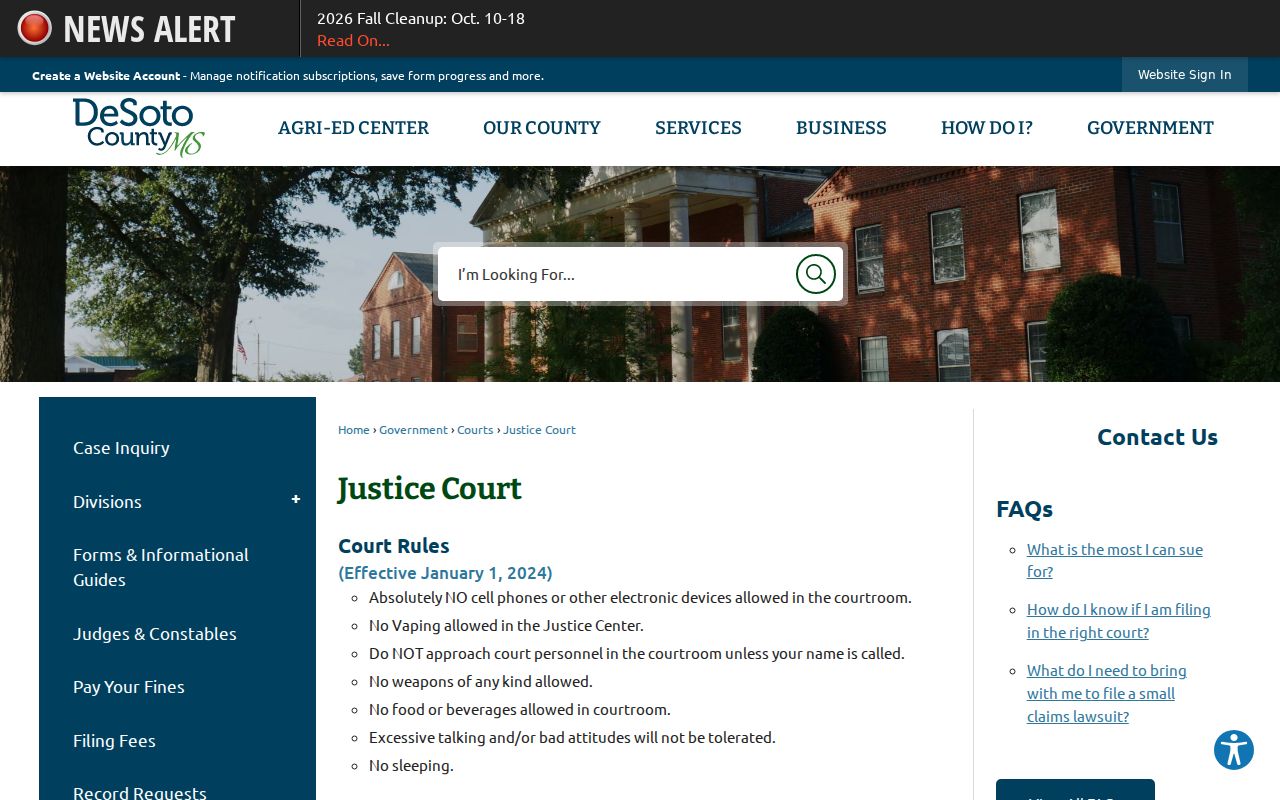Viewport: 1280px width, 800px height.
Task: Click the Effective January 1, 2024 text
Action: 445,573
